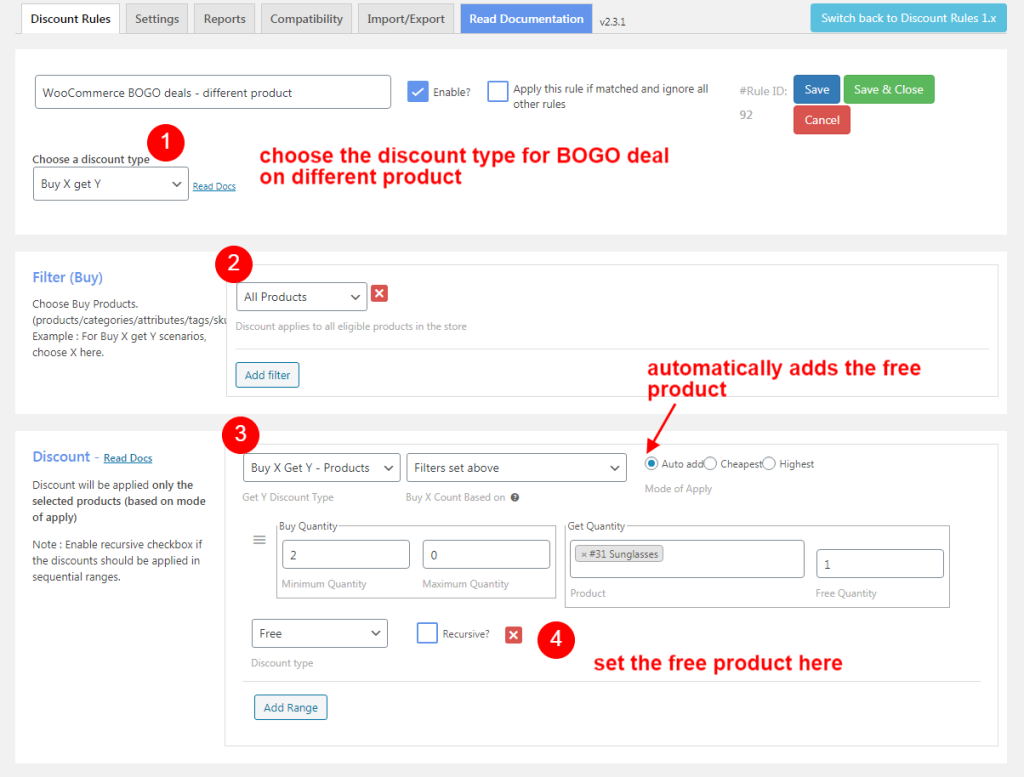1024x777 pixels.
Task: Open the Buy X get Y discount type dropdown
Action: pyautogui.click(x=110, y=184)
